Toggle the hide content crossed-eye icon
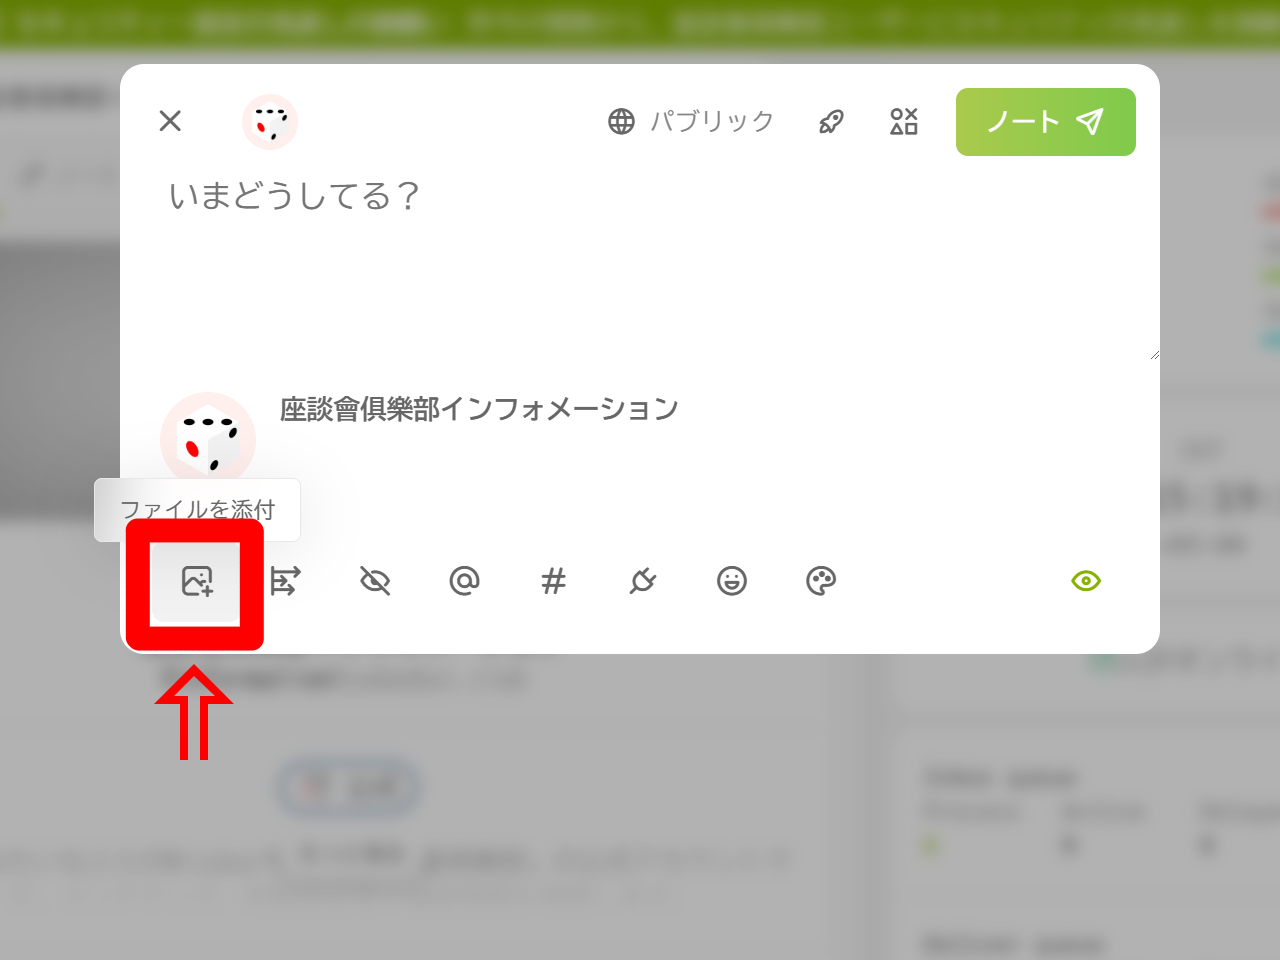The width and height of the screenshot is (1280, 960). point(375,581)
